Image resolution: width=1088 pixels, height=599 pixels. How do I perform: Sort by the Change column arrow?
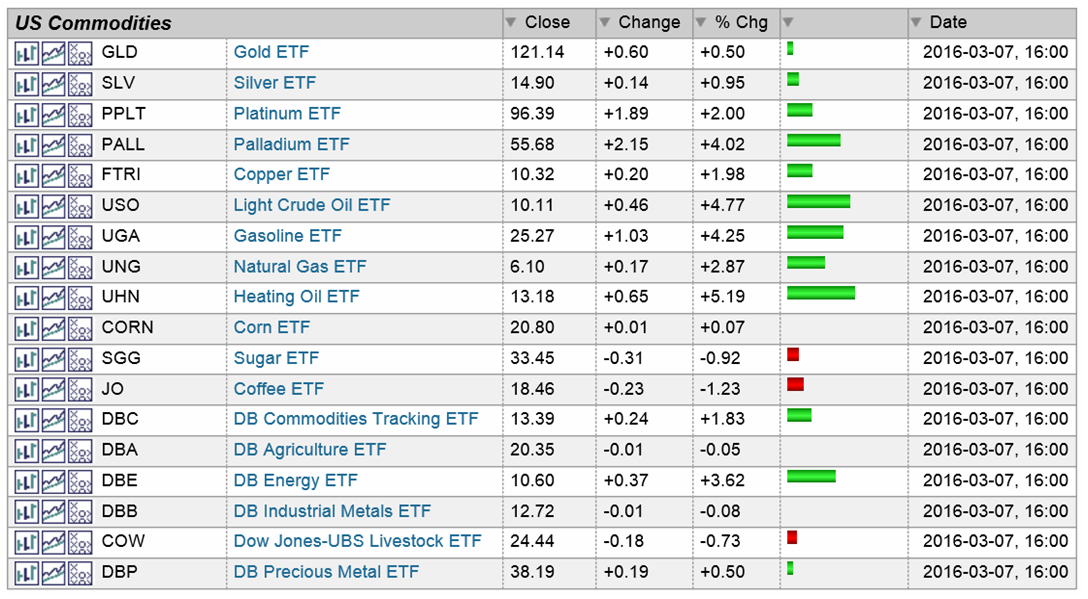[x=606, y=23]
